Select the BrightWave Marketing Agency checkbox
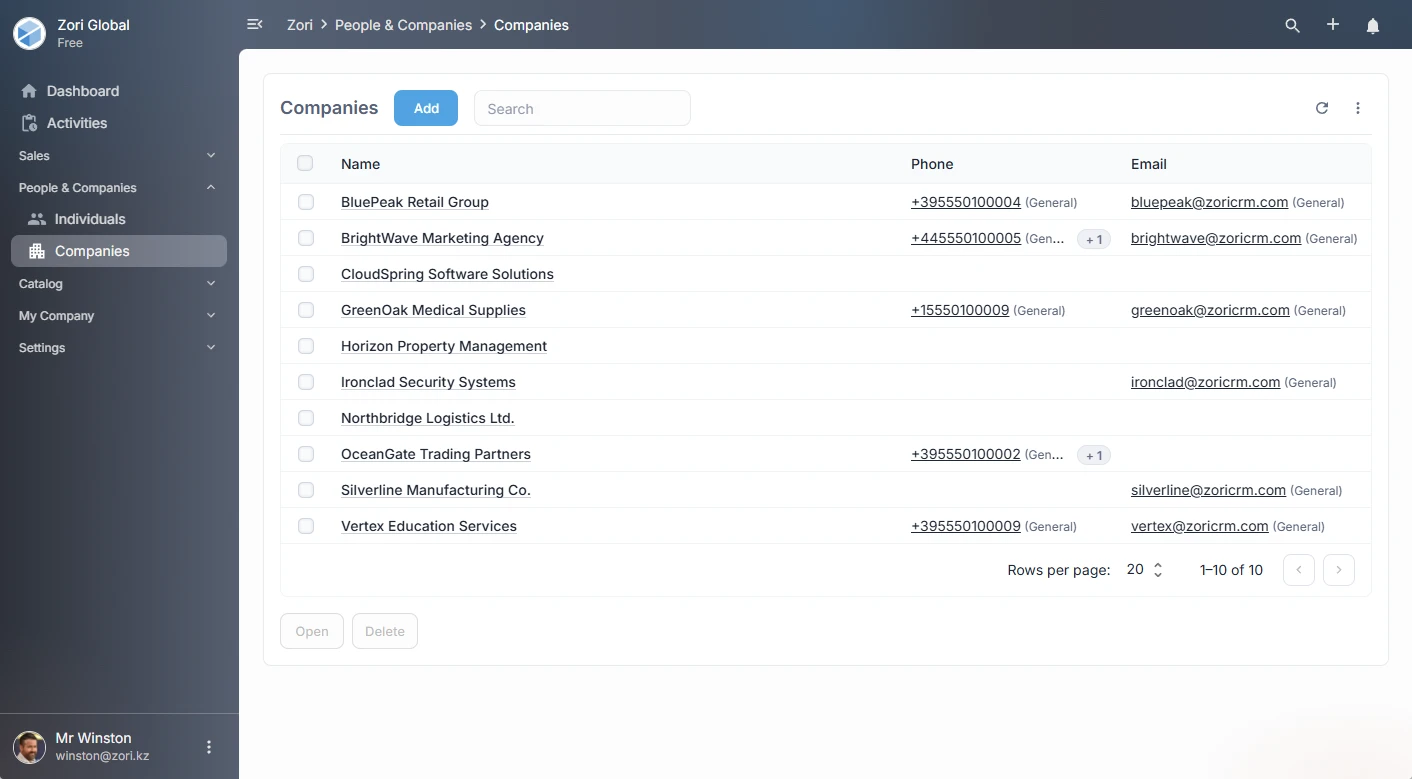This screenshot has height=779, width=1412. 306,238
